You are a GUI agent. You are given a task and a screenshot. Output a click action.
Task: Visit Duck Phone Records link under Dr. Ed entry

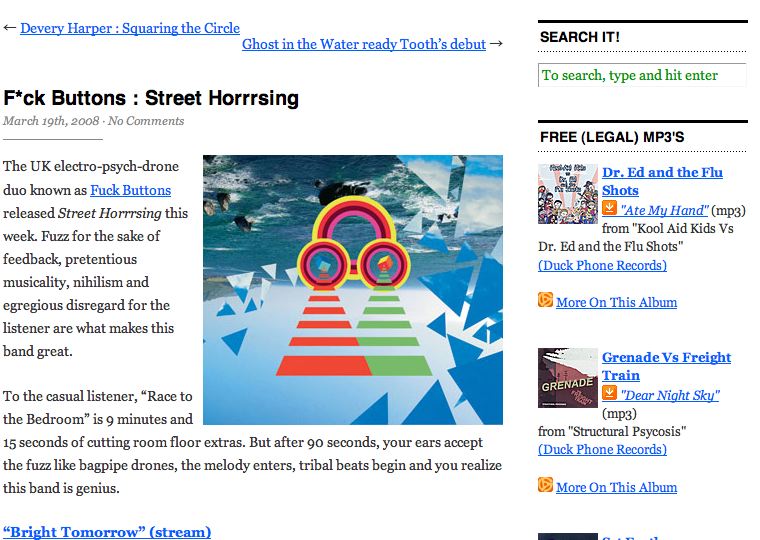pos(602,265)
